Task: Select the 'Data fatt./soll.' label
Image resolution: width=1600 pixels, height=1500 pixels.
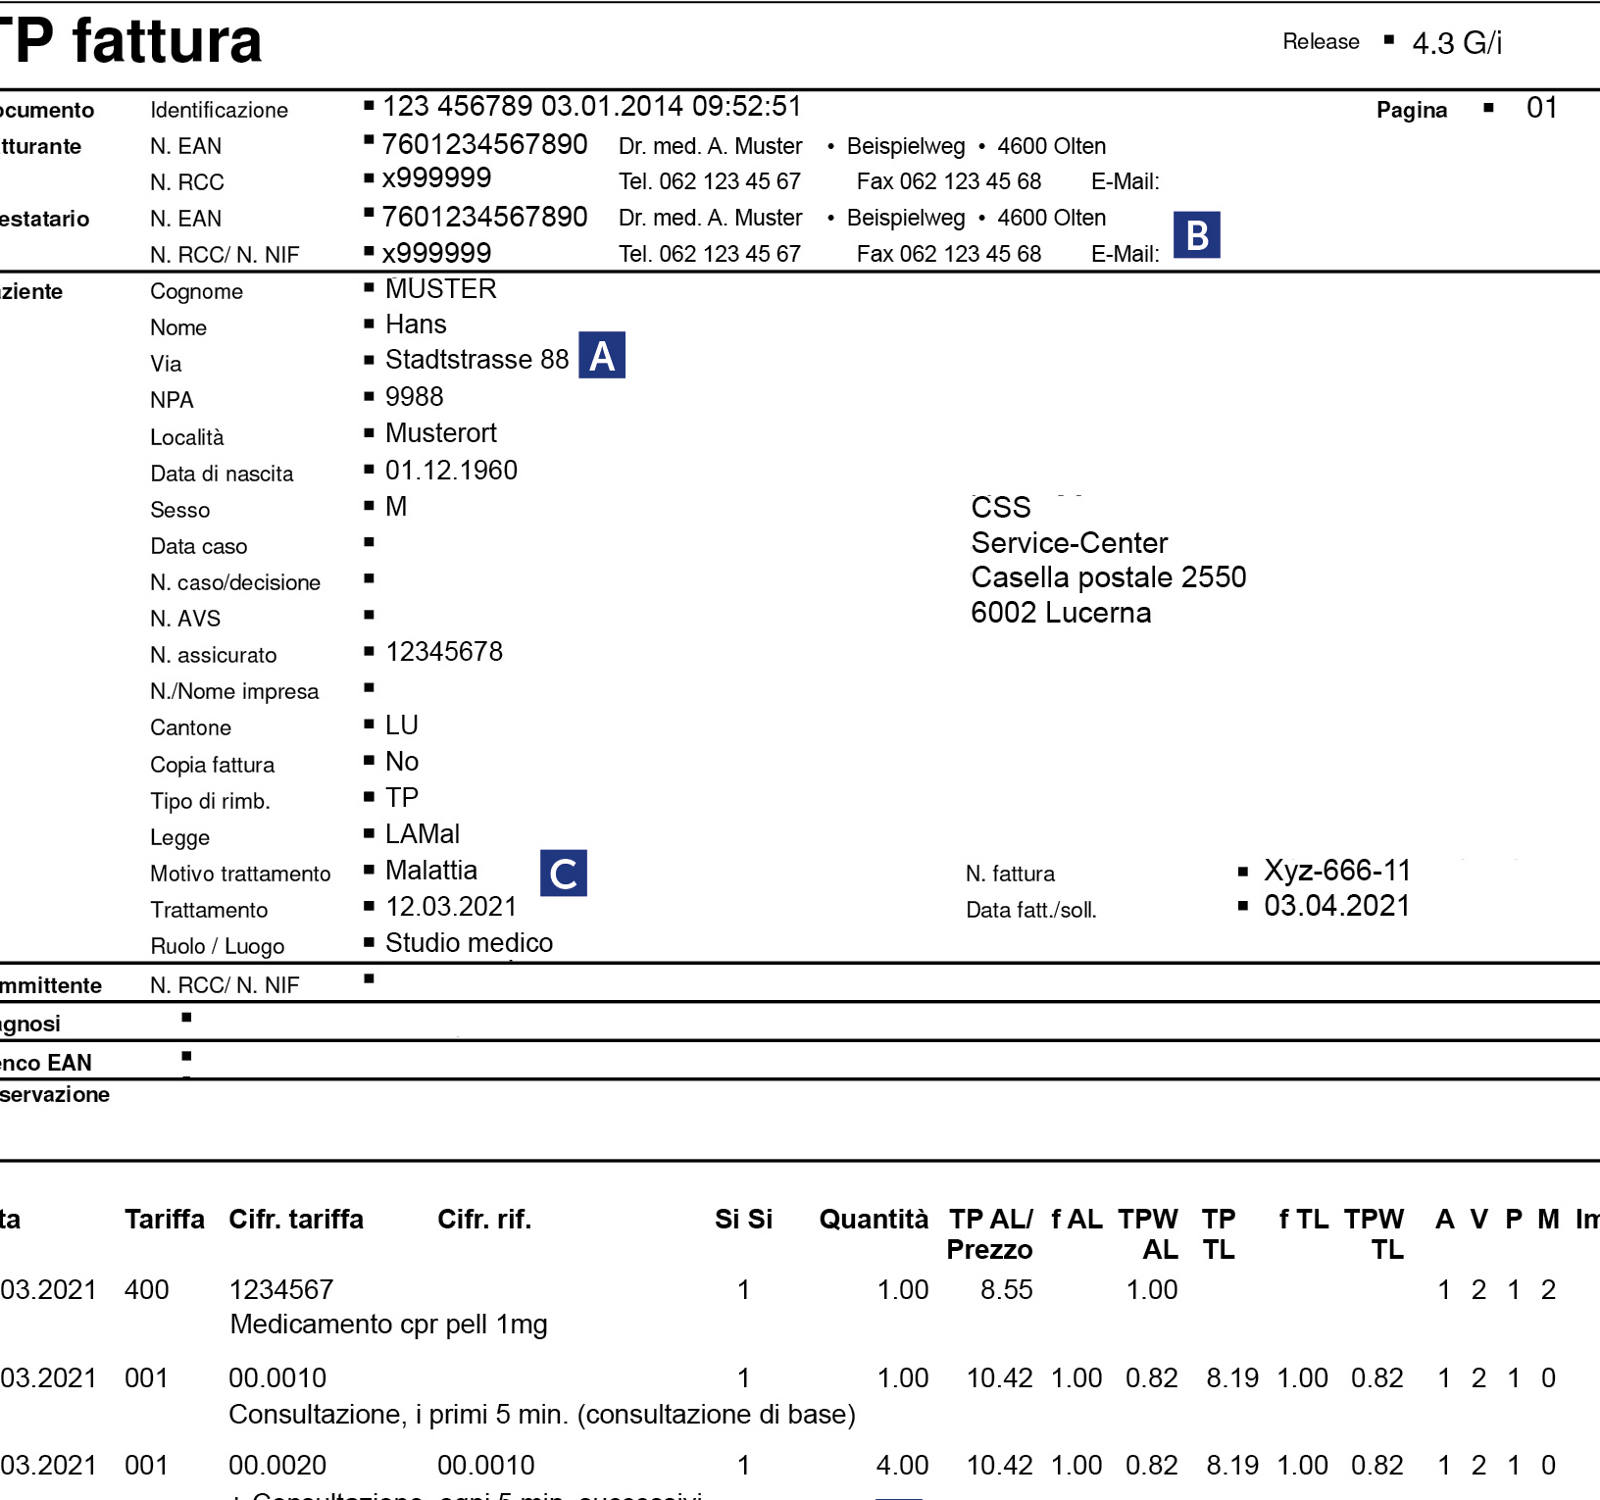Action: coord(1031,910)
